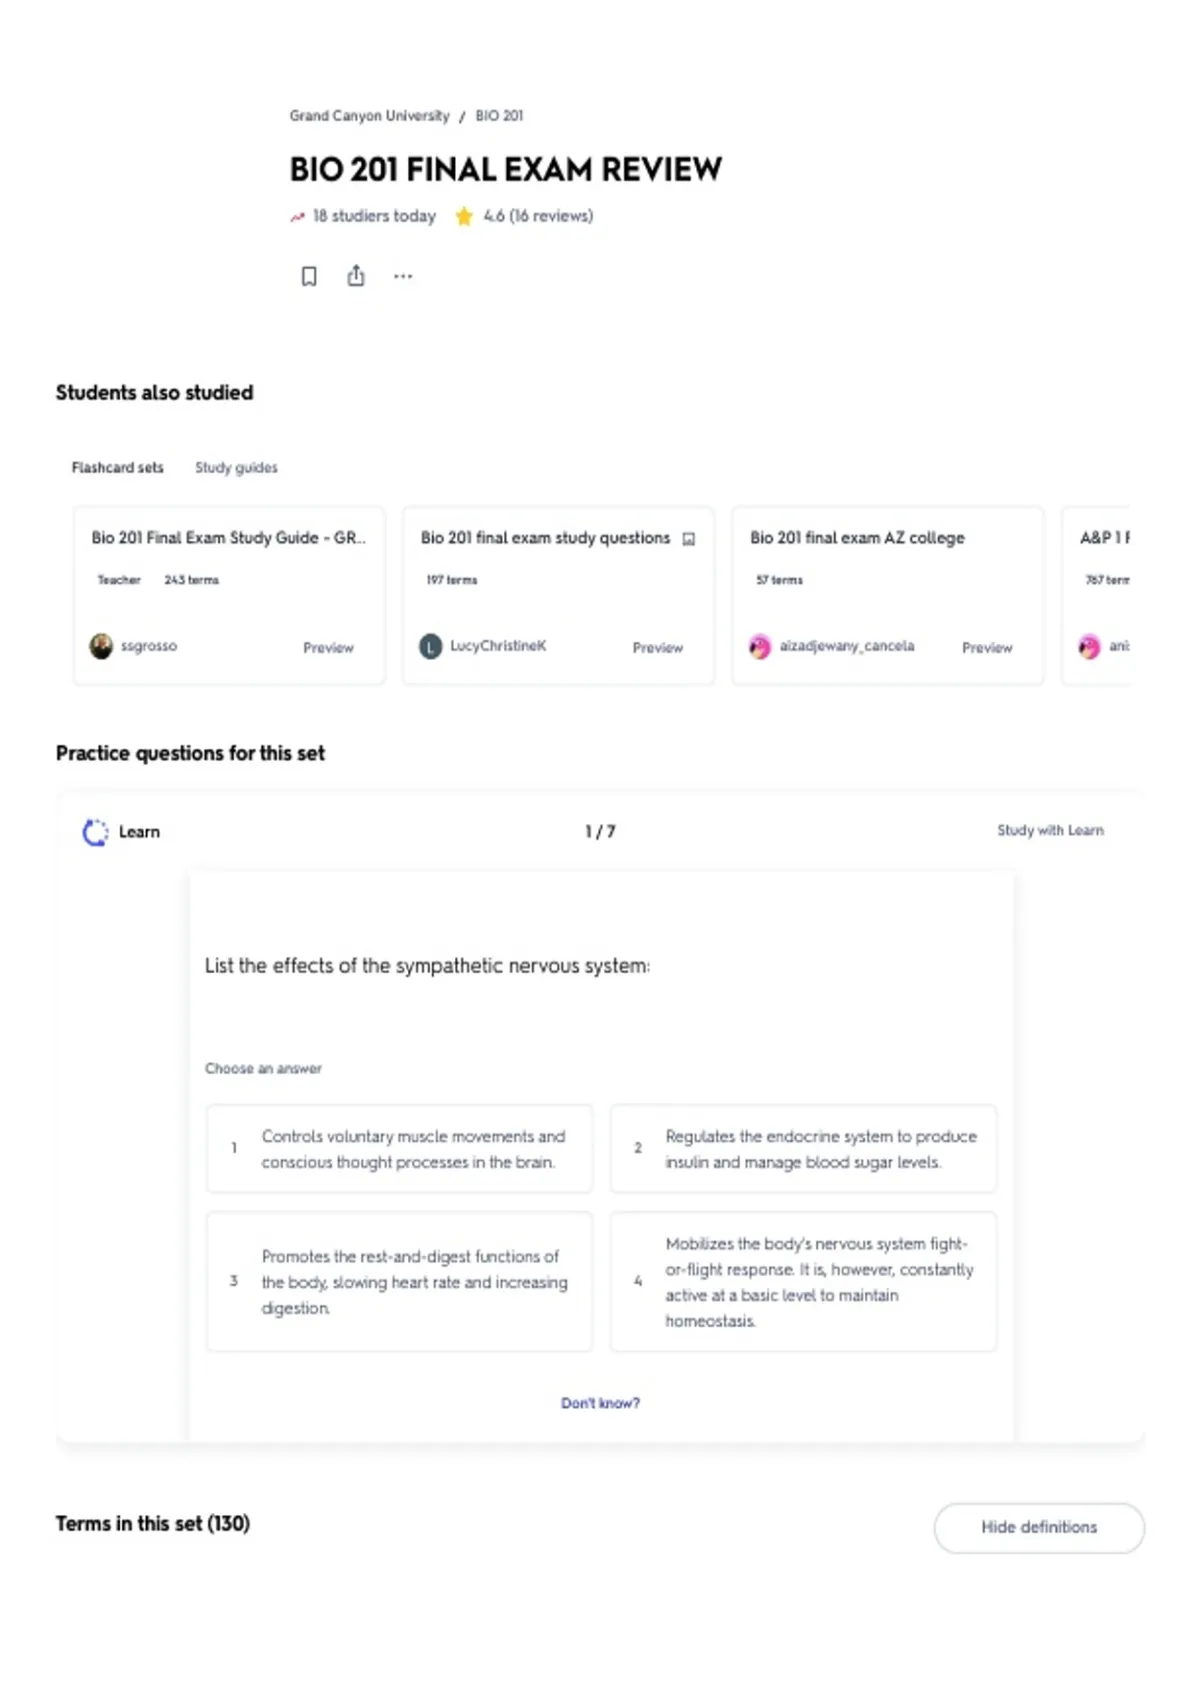1200x1700 pixels.
Task: Click the Don't know? link
Action: point(600,1403)
